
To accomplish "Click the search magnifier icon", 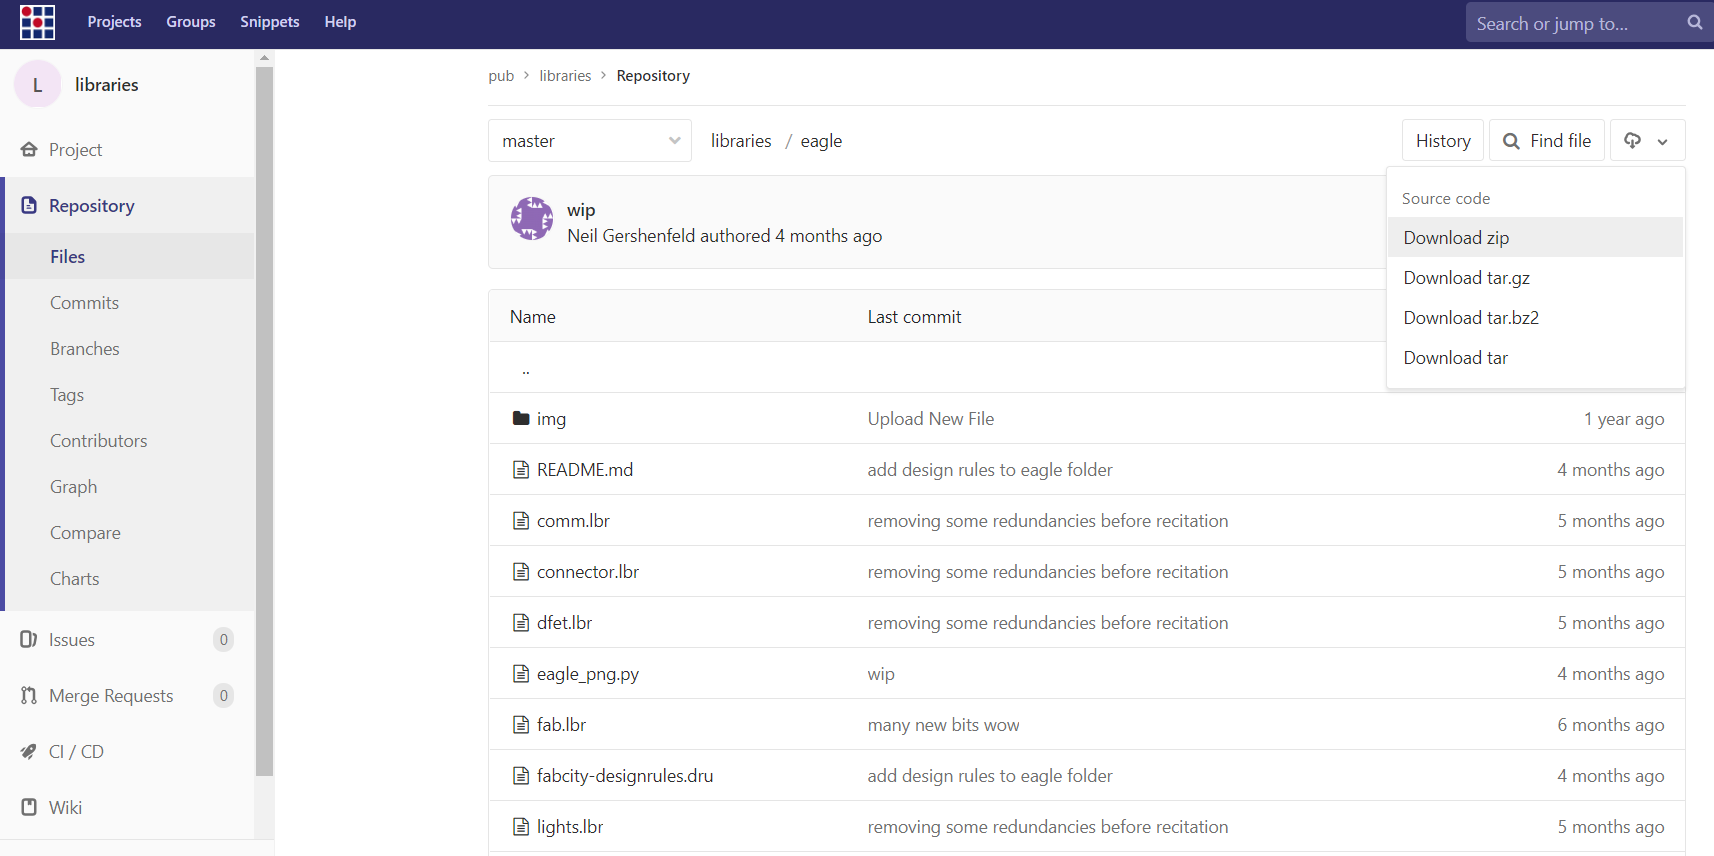I will click(x=1694, y=22).
